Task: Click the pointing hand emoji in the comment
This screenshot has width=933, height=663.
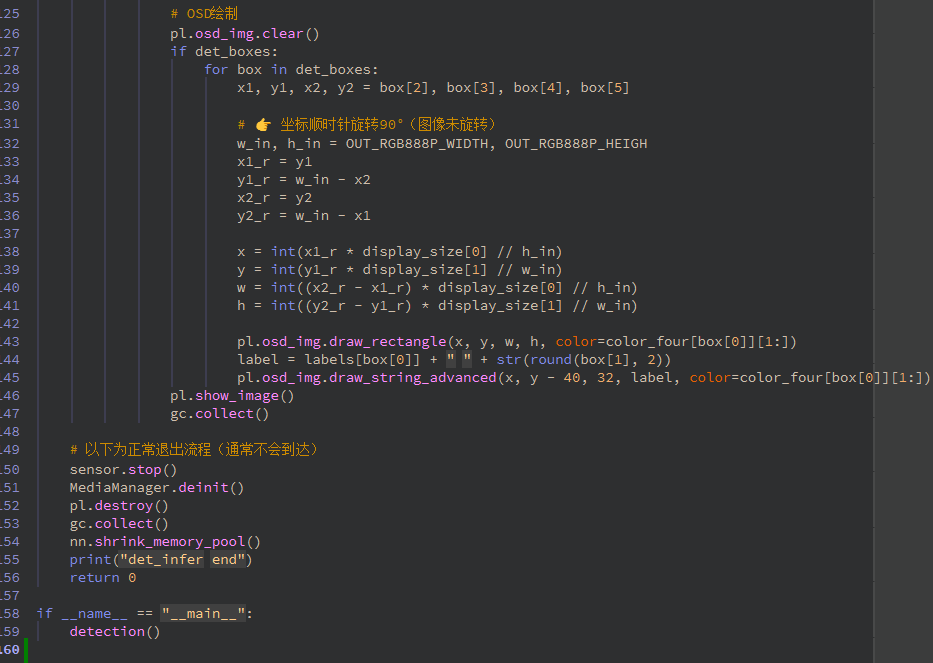Action: (263, 124)
